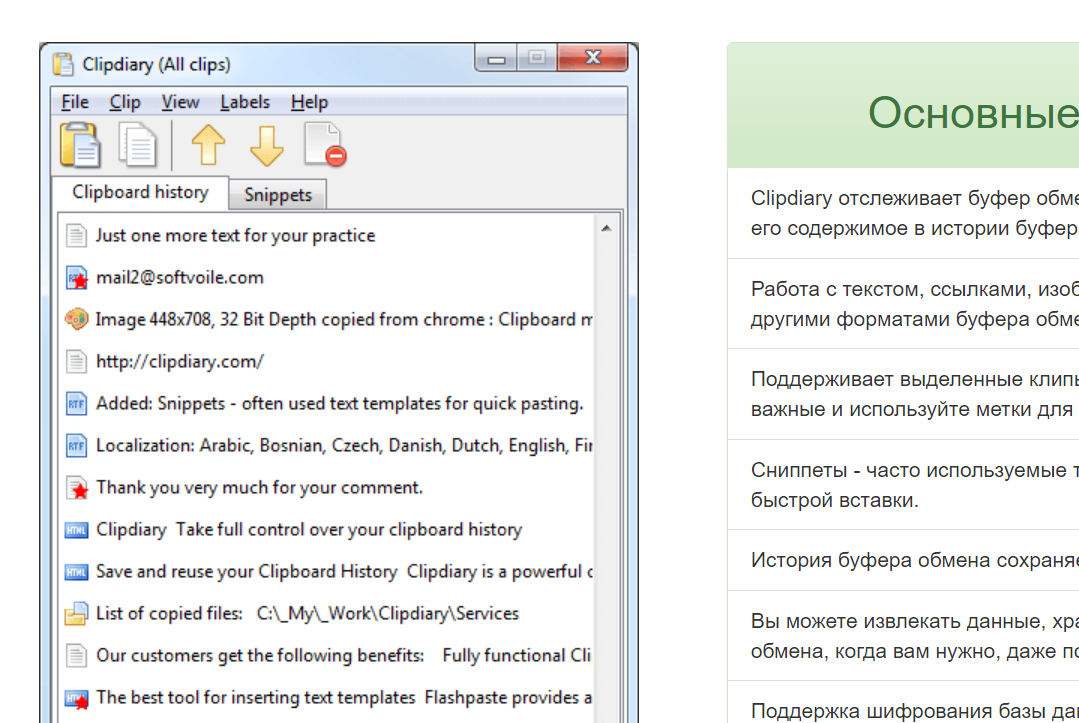
Task: Click RTF icon beside 'Added: Snippets' clip
Action: (x=76, y=403)
